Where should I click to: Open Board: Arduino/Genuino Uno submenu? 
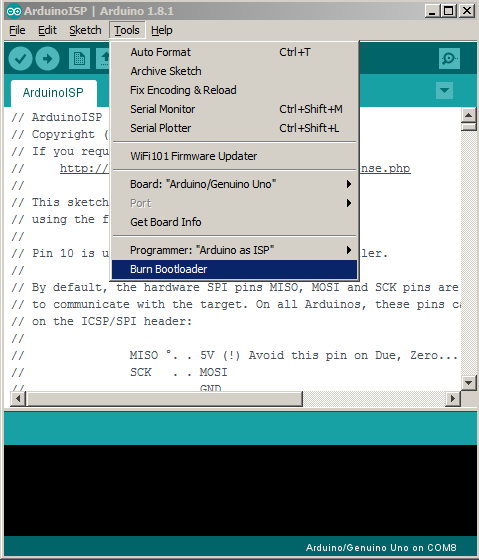[234, 184]
